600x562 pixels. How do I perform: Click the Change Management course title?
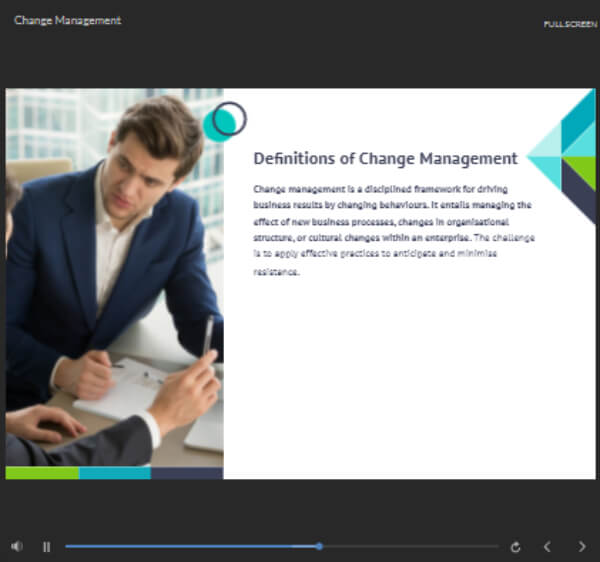(68, 20)
